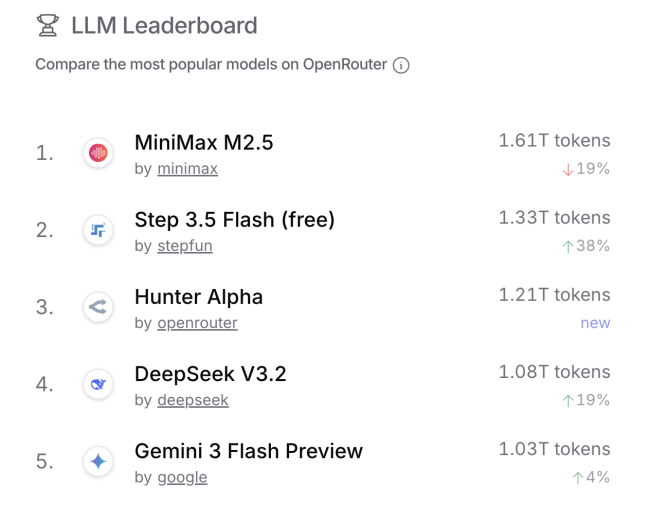
Task: Visit the stepfun author link
Action: [184, 246]
